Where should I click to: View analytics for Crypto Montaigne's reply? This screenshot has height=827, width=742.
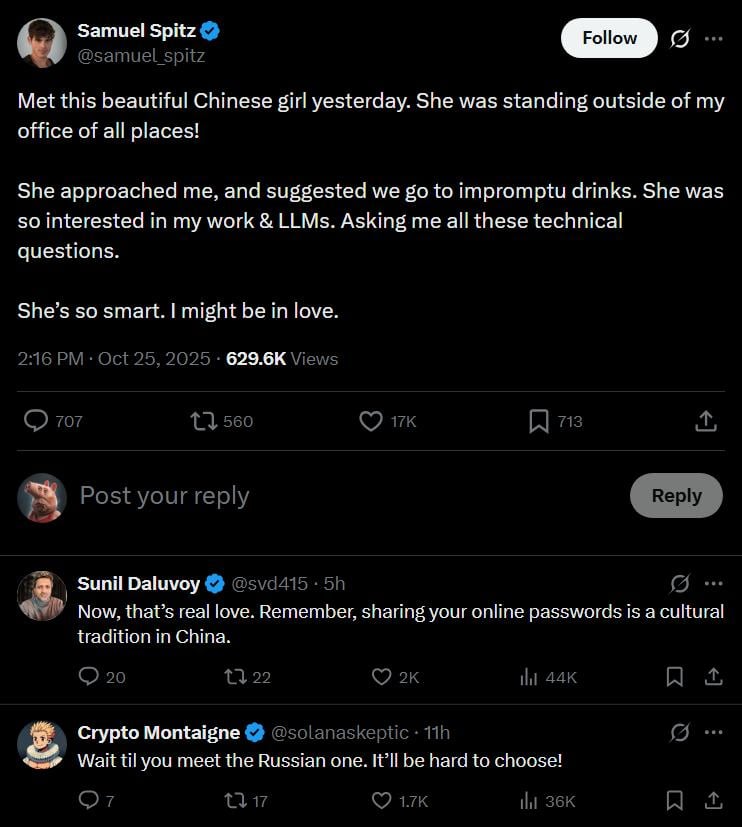coord(530,801)
